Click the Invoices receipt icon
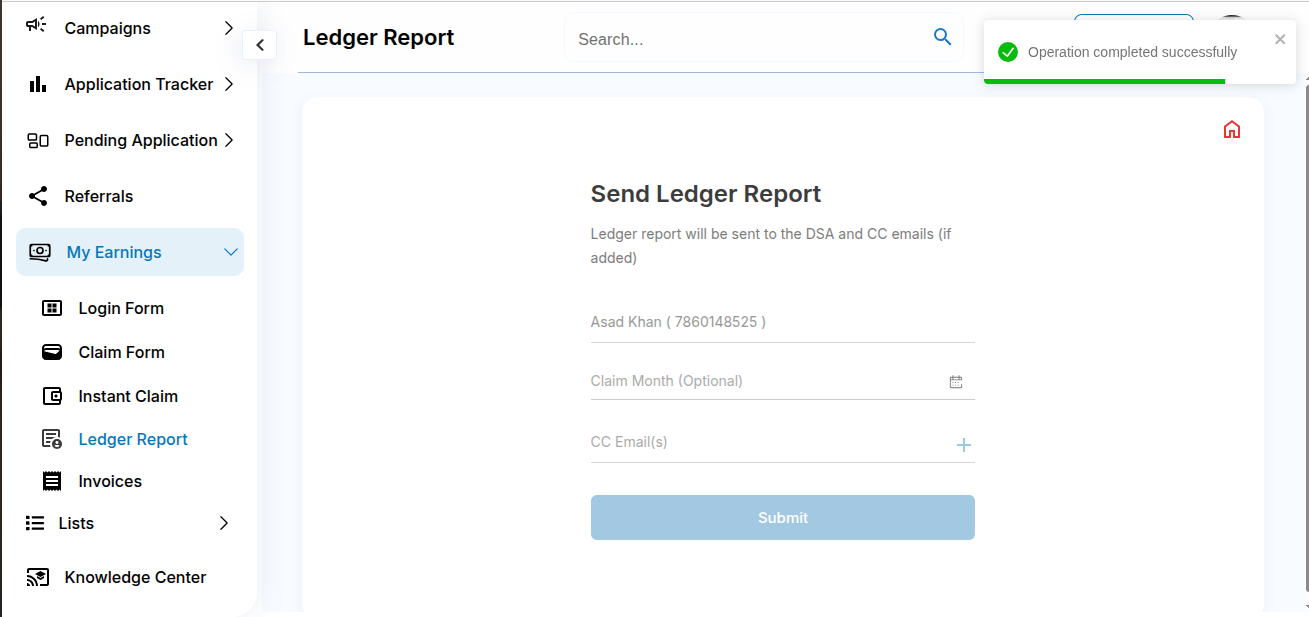This screenshot has width=1309, height=617. pos(52,481)
